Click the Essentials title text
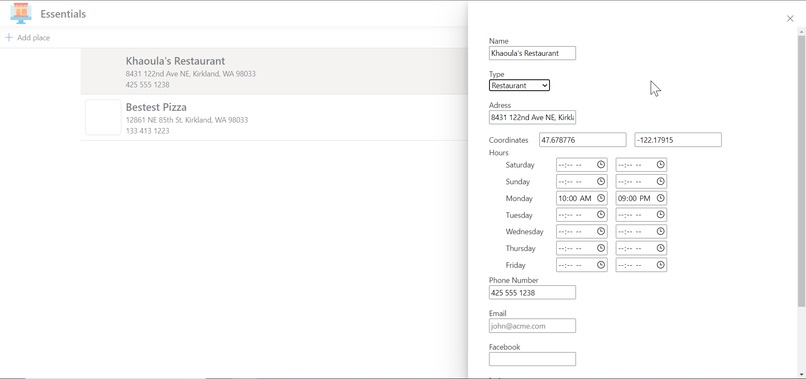This screenshot has width=806, height=379. 63,14
